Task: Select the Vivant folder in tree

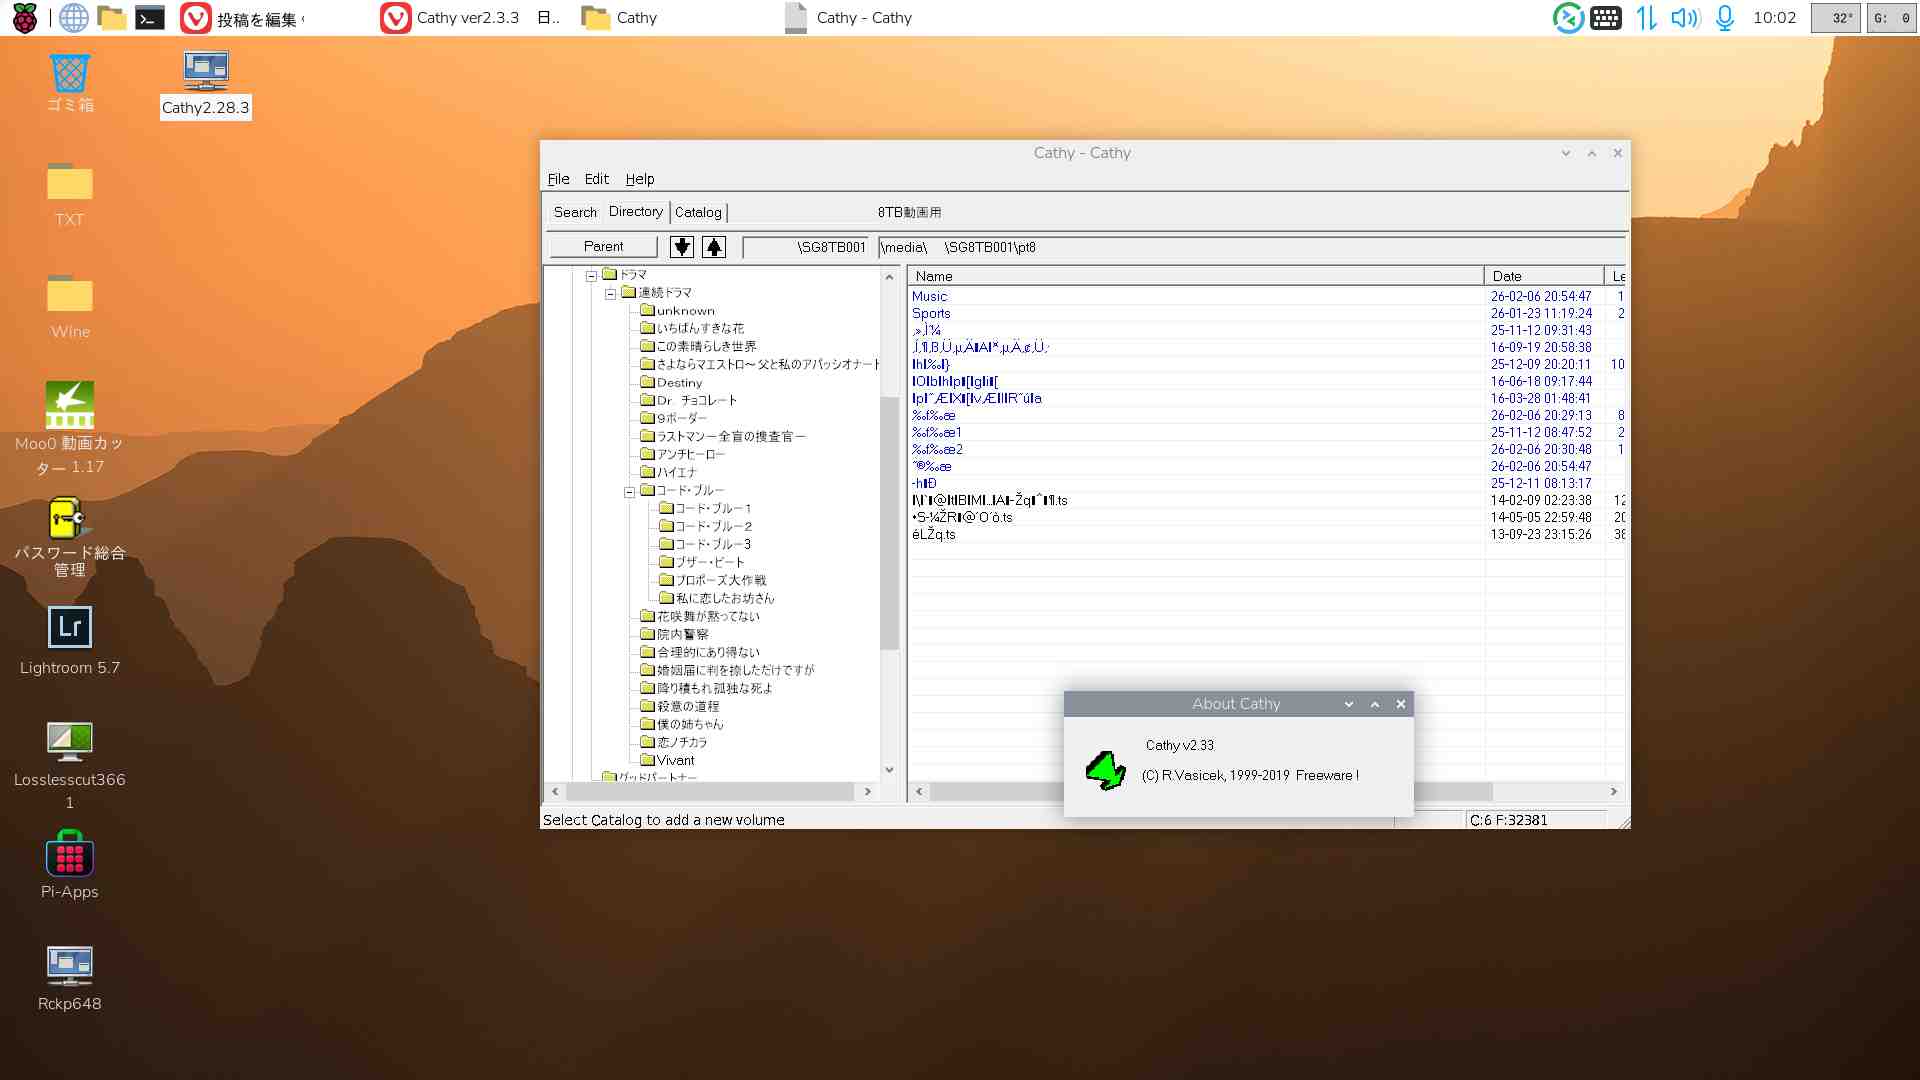Action: pyautogui.click(x=675, y=760)
